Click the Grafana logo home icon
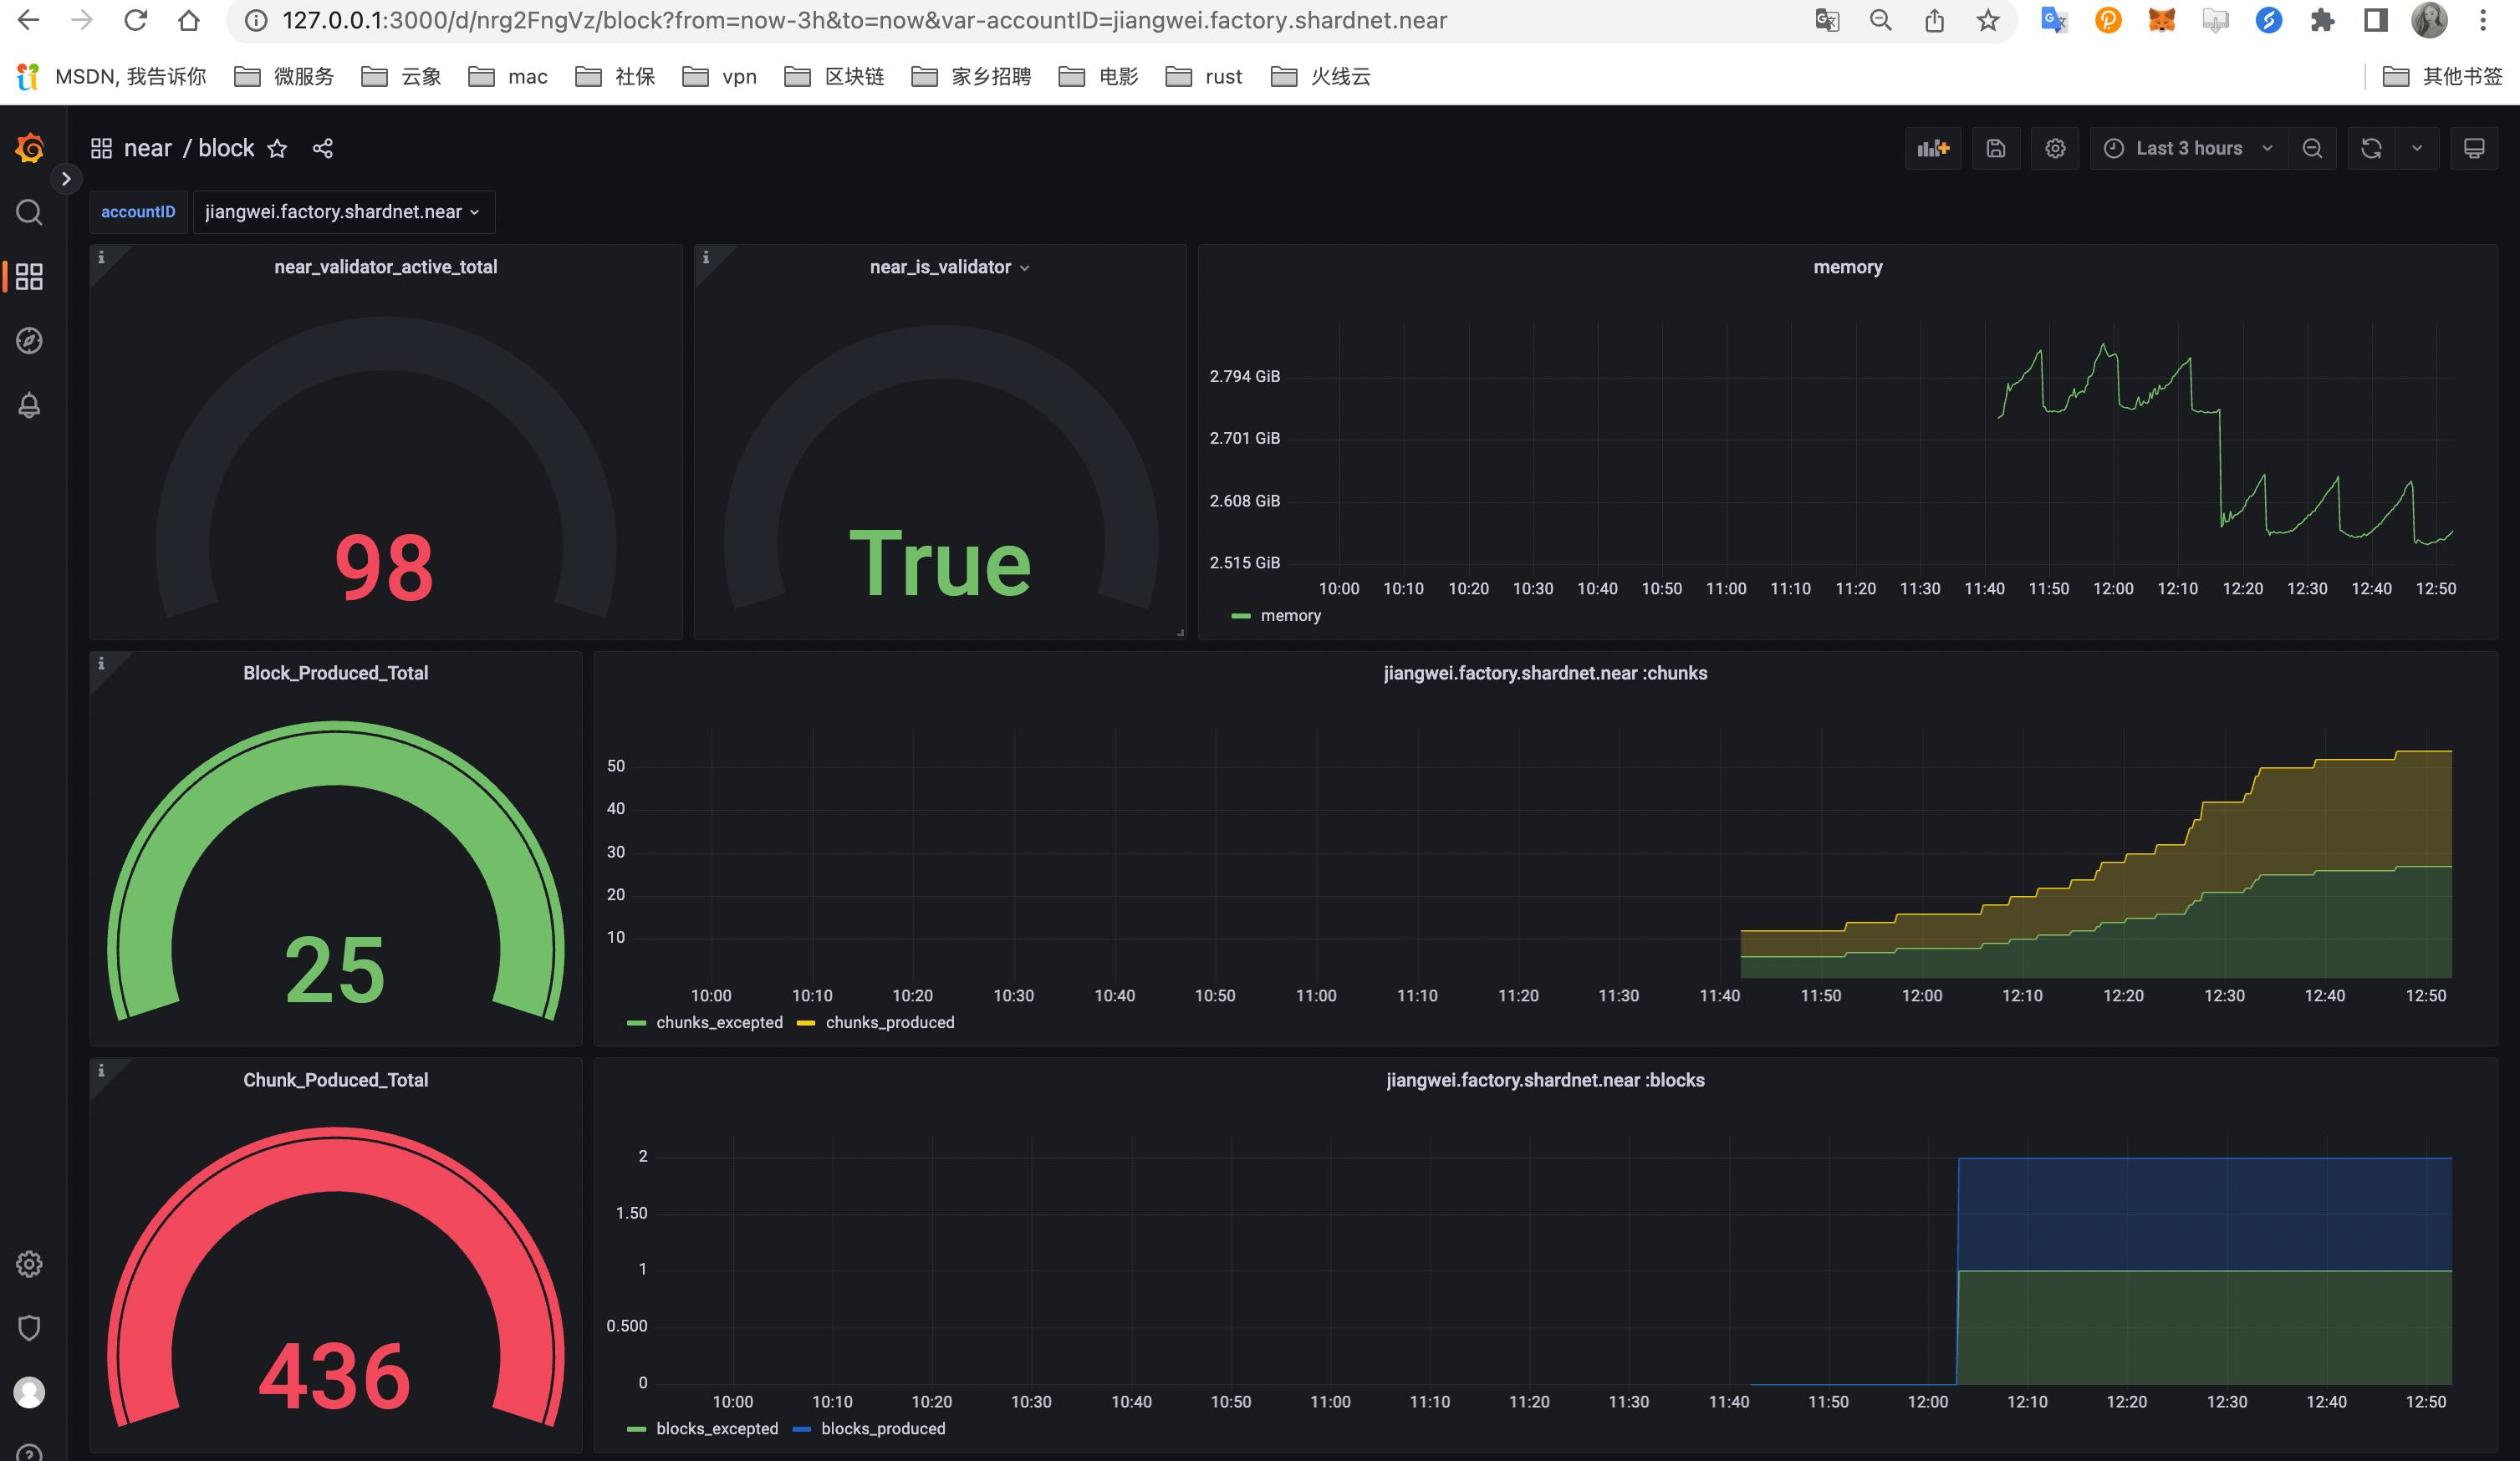Screen dimensions: 2520x1461 (x=29, y=148)
